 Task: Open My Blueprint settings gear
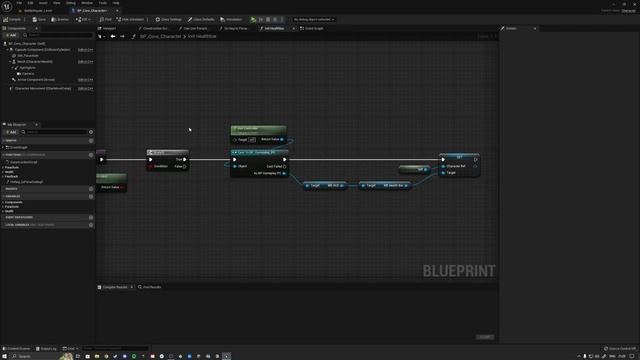tap(91, 132)
